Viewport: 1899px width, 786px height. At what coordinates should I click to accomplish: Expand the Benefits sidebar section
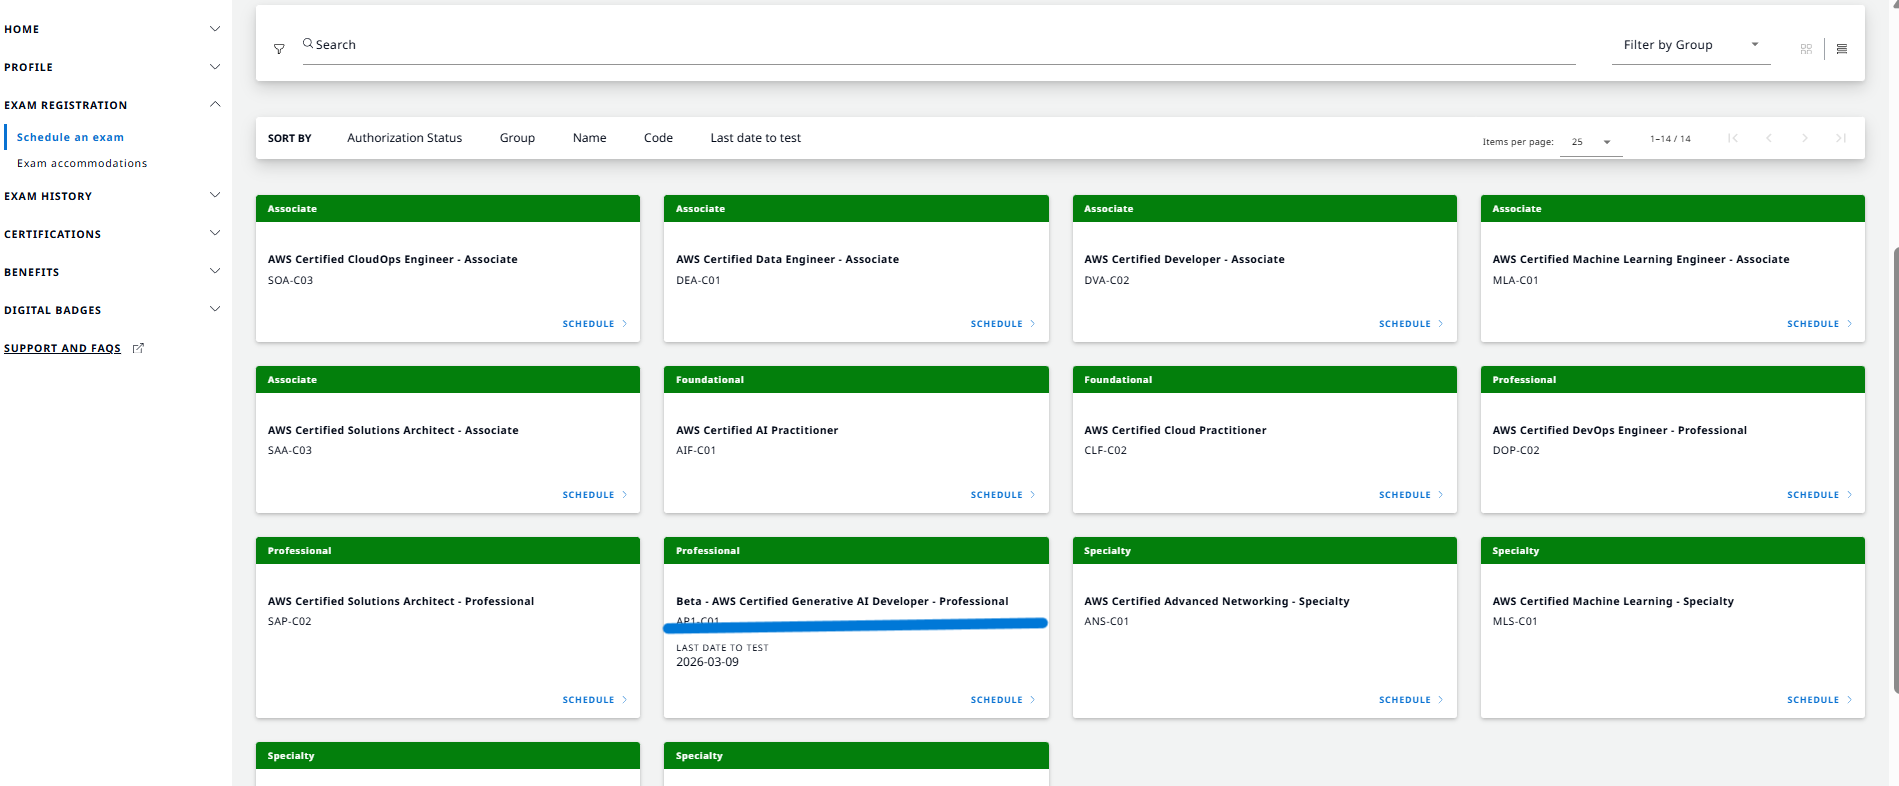click(215, 271)
